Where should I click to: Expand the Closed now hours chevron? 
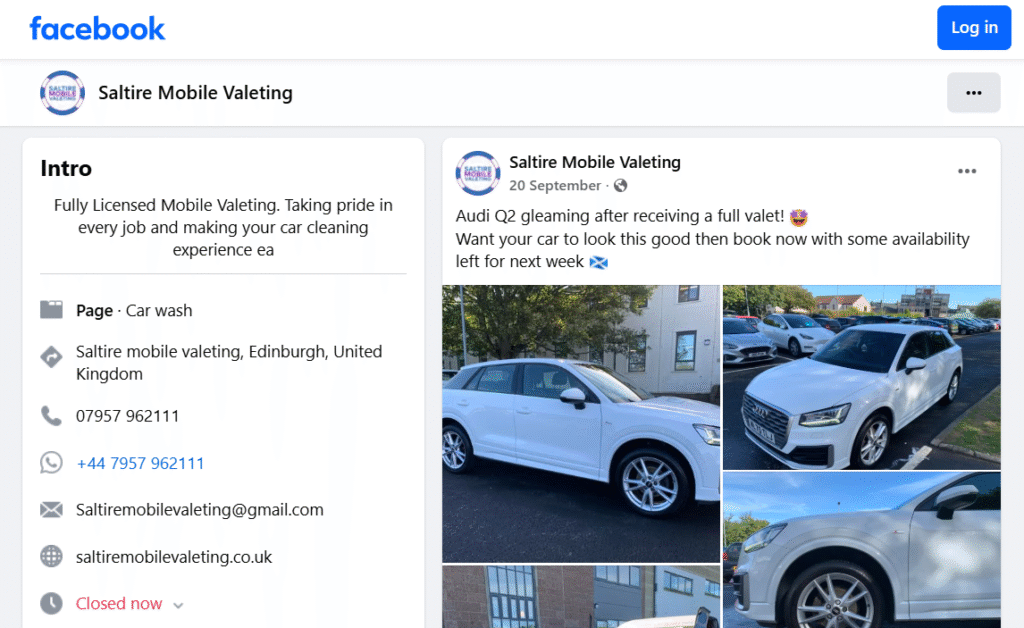(178, 605)
